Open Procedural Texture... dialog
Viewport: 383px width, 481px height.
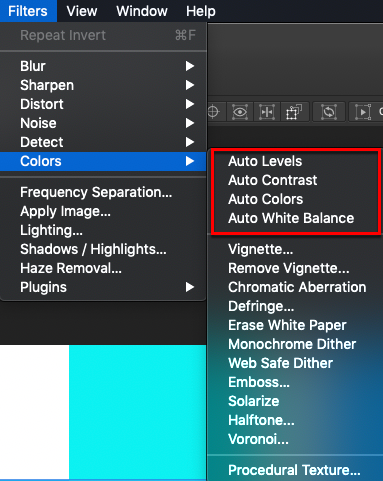coord(294,470)
